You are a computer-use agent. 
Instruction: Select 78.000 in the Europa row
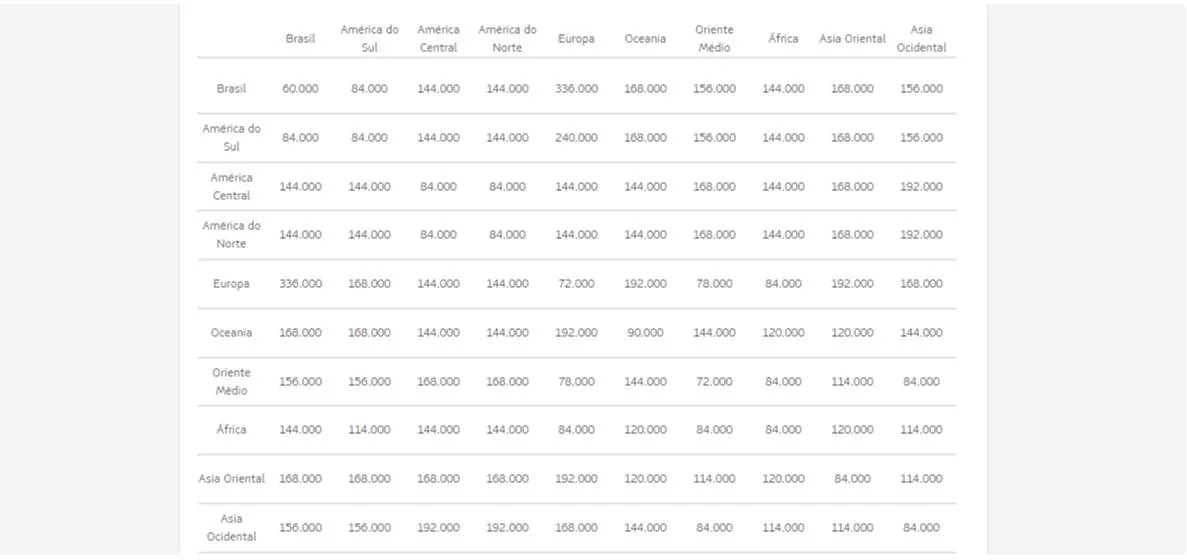(714, 284)
